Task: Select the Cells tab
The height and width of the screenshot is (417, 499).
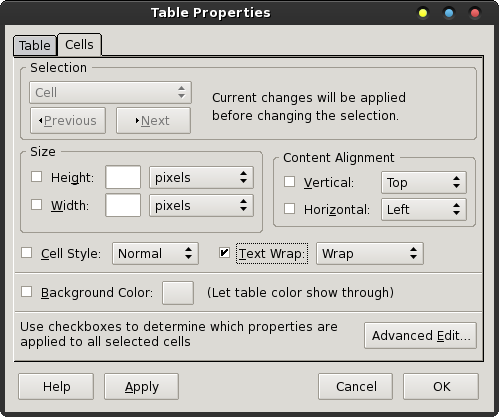Action: click(79, 44)
